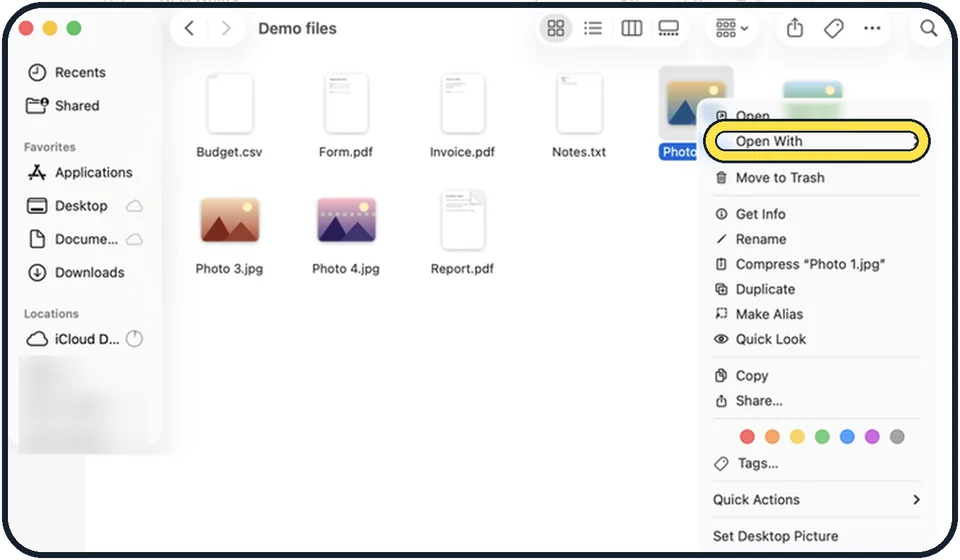Click the cloud icon next to Desktop
The image size is (960, 560).
click(134, 206)
